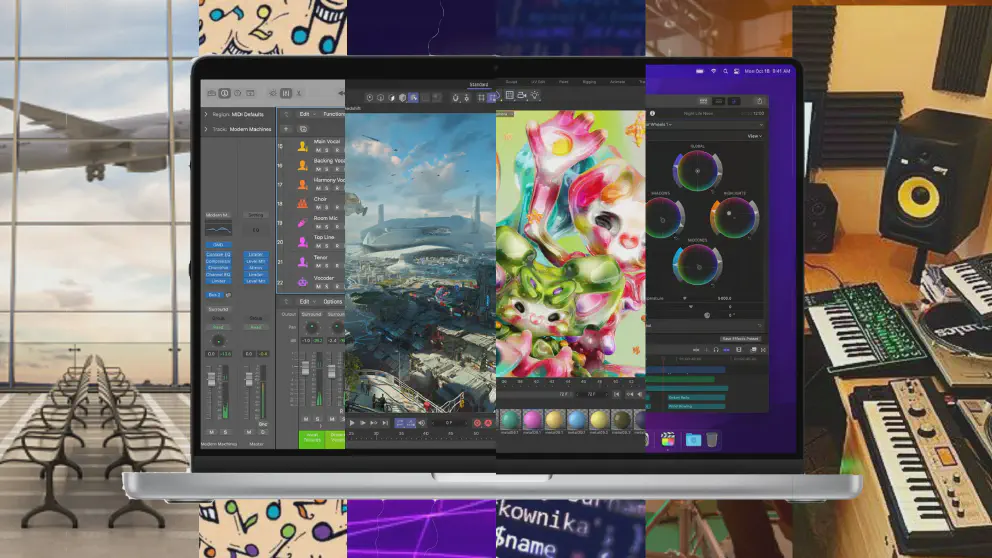992x558 pixels.
Task: Open the info inspector icon in Final Cut
Action: (x=652, y=113)
